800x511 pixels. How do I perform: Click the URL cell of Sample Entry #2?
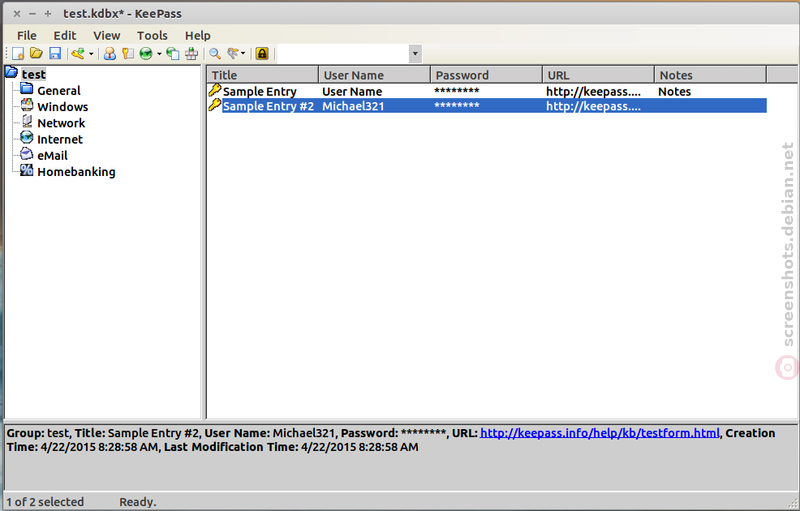point(593,106)
